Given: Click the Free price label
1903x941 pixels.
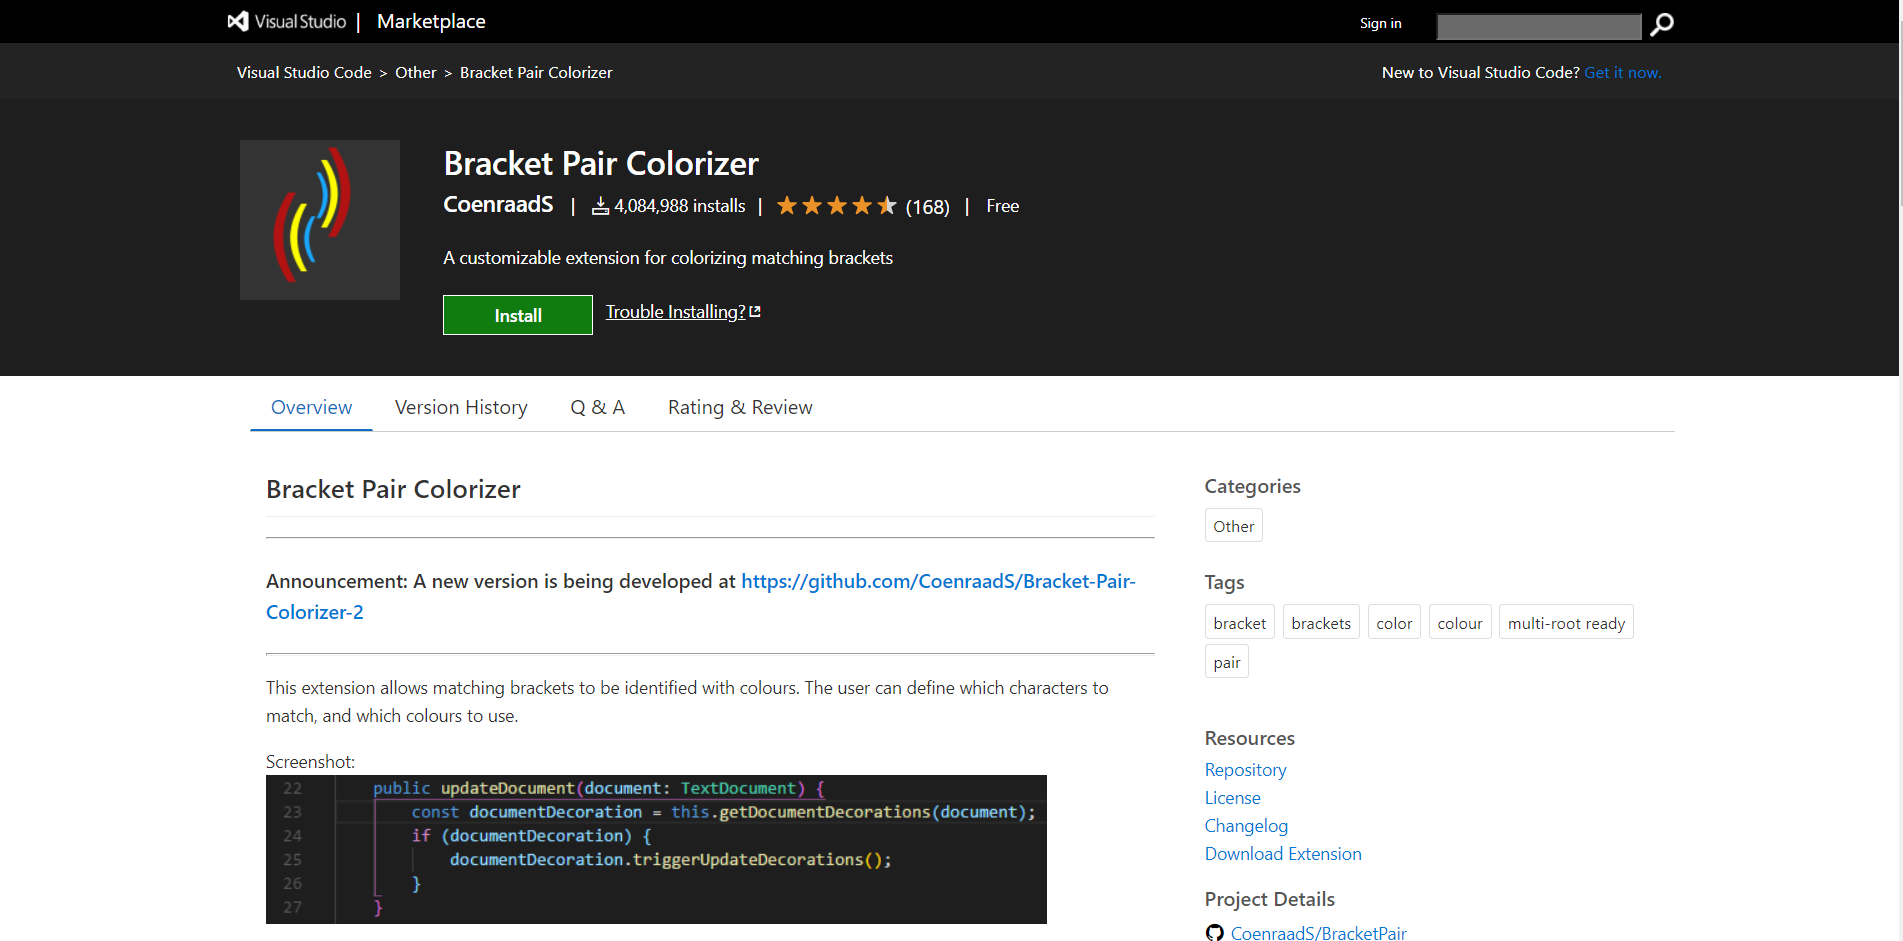Looking at the screenshot, I should pyautogui.click(x=1002, y=206).
